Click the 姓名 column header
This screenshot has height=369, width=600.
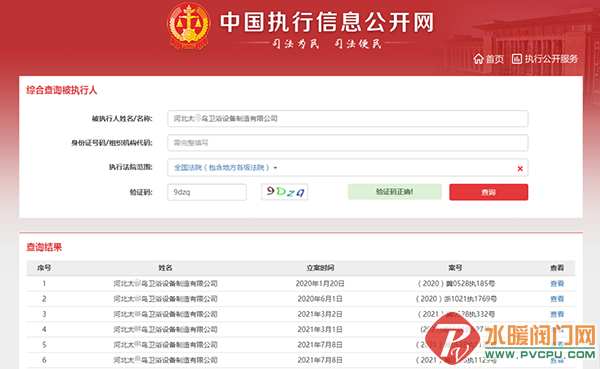click(165, 268)
